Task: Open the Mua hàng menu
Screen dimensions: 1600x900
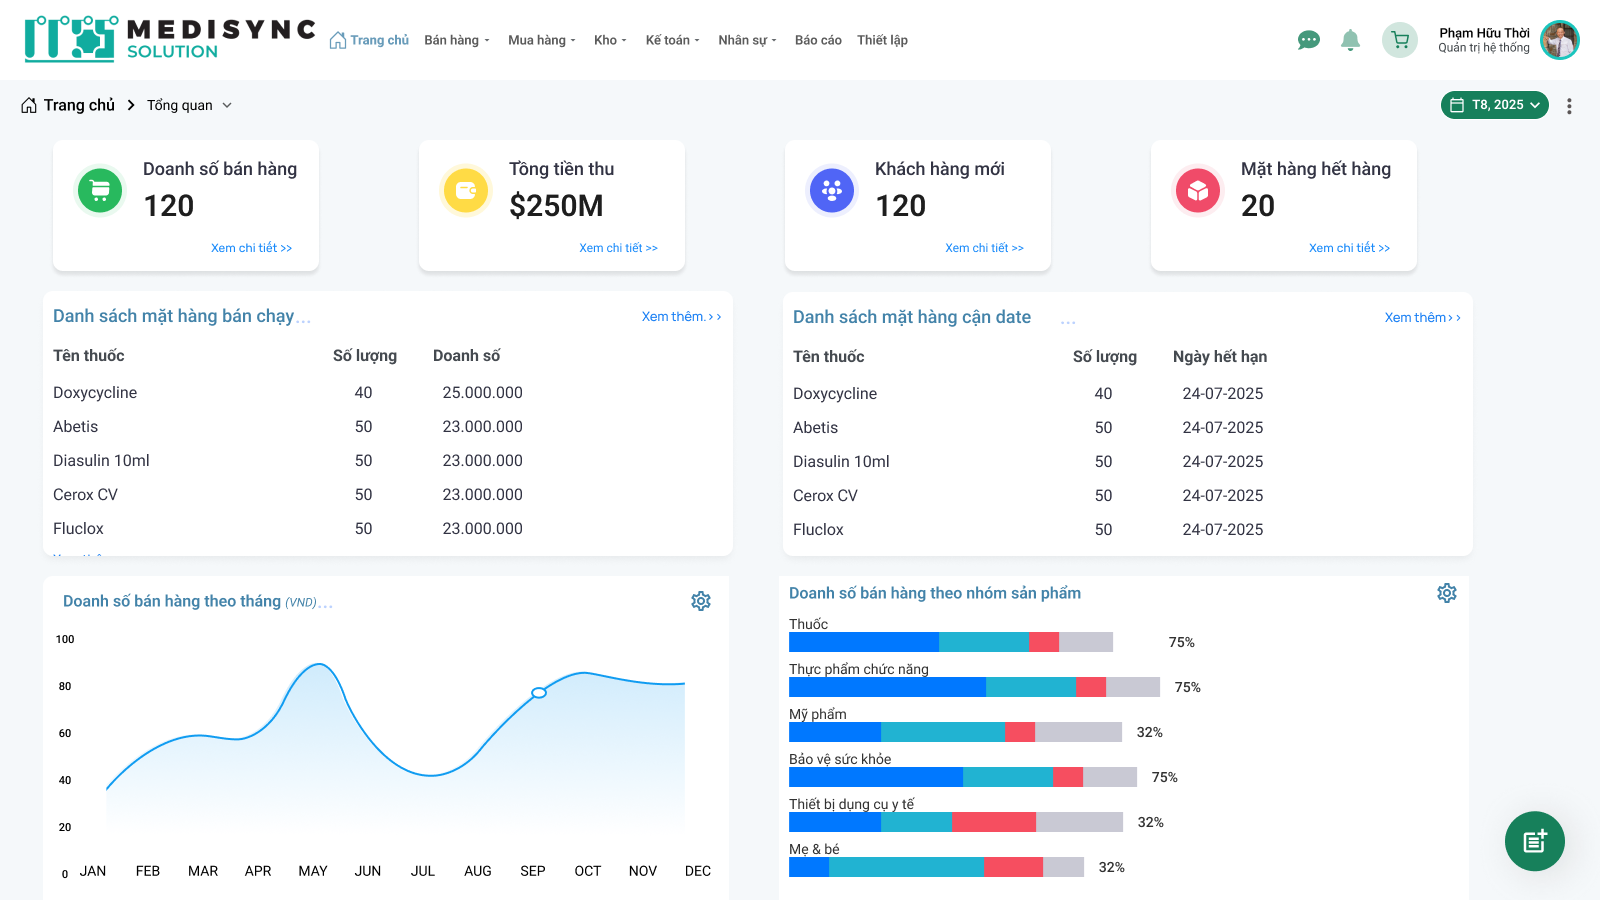Action: pos(542,40)
